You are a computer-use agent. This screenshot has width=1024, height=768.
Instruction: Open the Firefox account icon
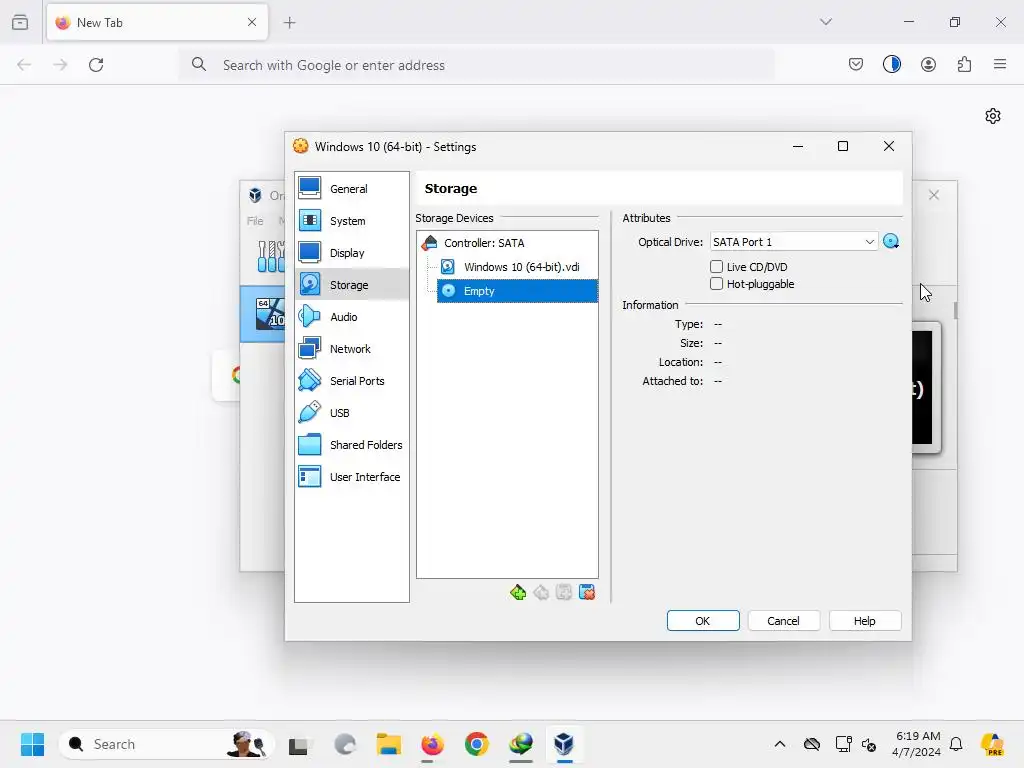click(928, 64)
